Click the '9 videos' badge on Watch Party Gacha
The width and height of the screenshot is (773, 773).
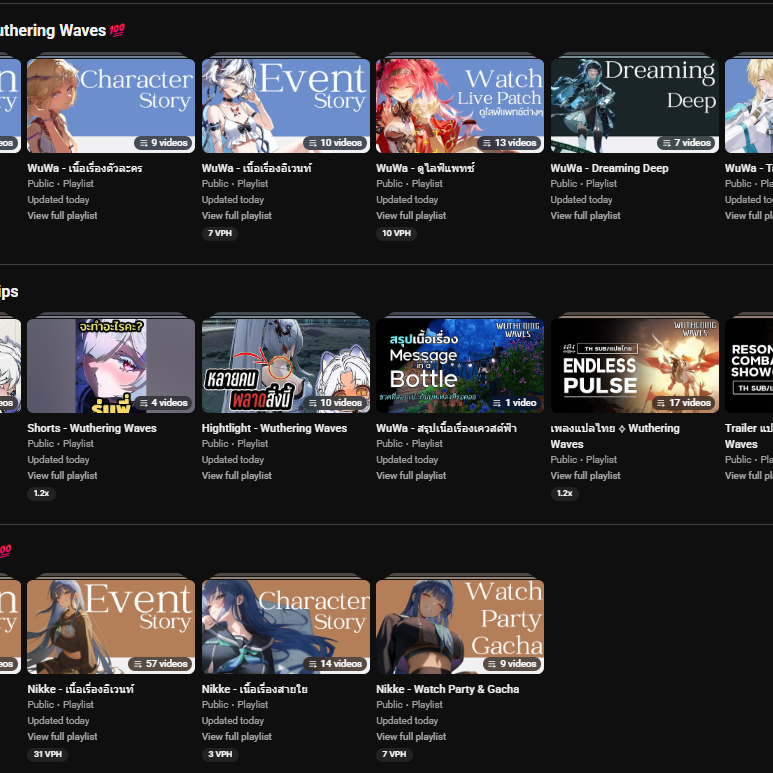pos(513,664)
